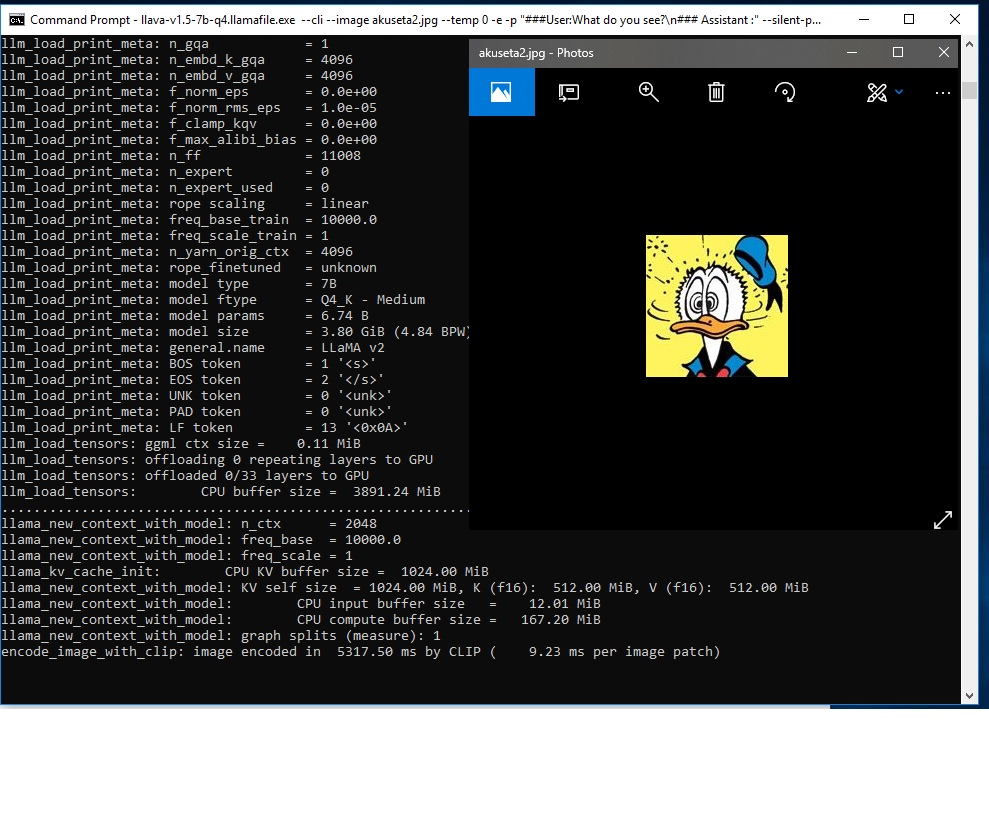989x828 pixels.
Task: Click the 'CPU compute buffer size = 167.20 MiB' line
Action: coord(301,620)
